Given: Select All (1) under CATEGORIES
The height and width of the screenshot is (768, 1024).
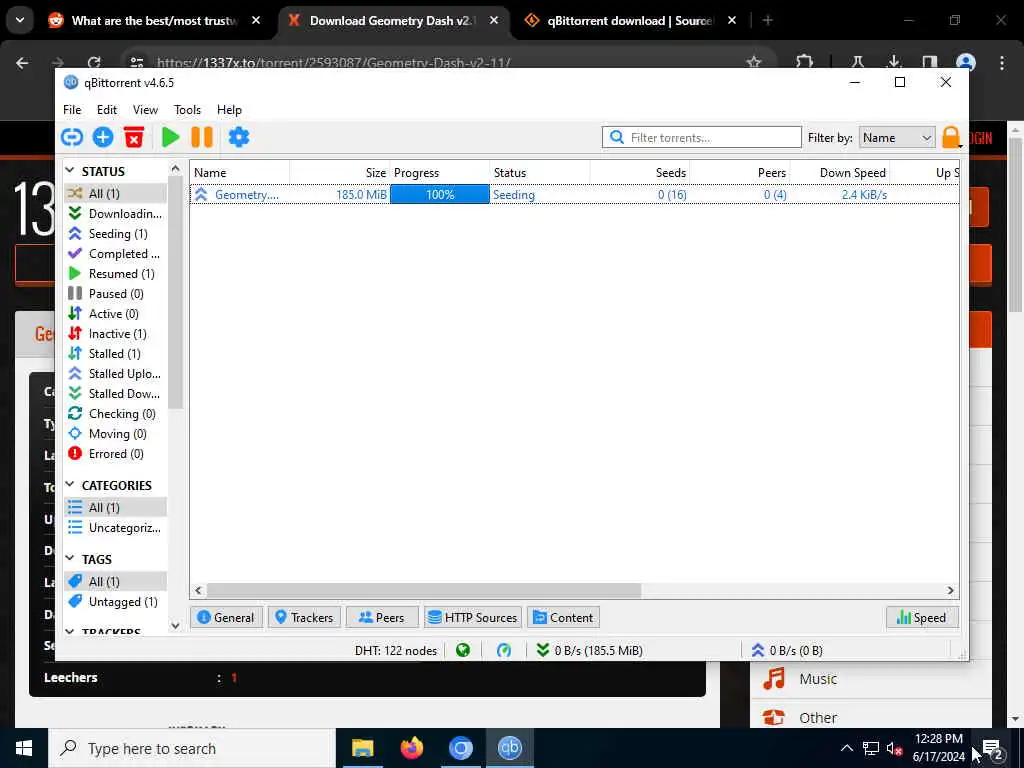Looking at the screenshot, I should (x=116, y=507).
